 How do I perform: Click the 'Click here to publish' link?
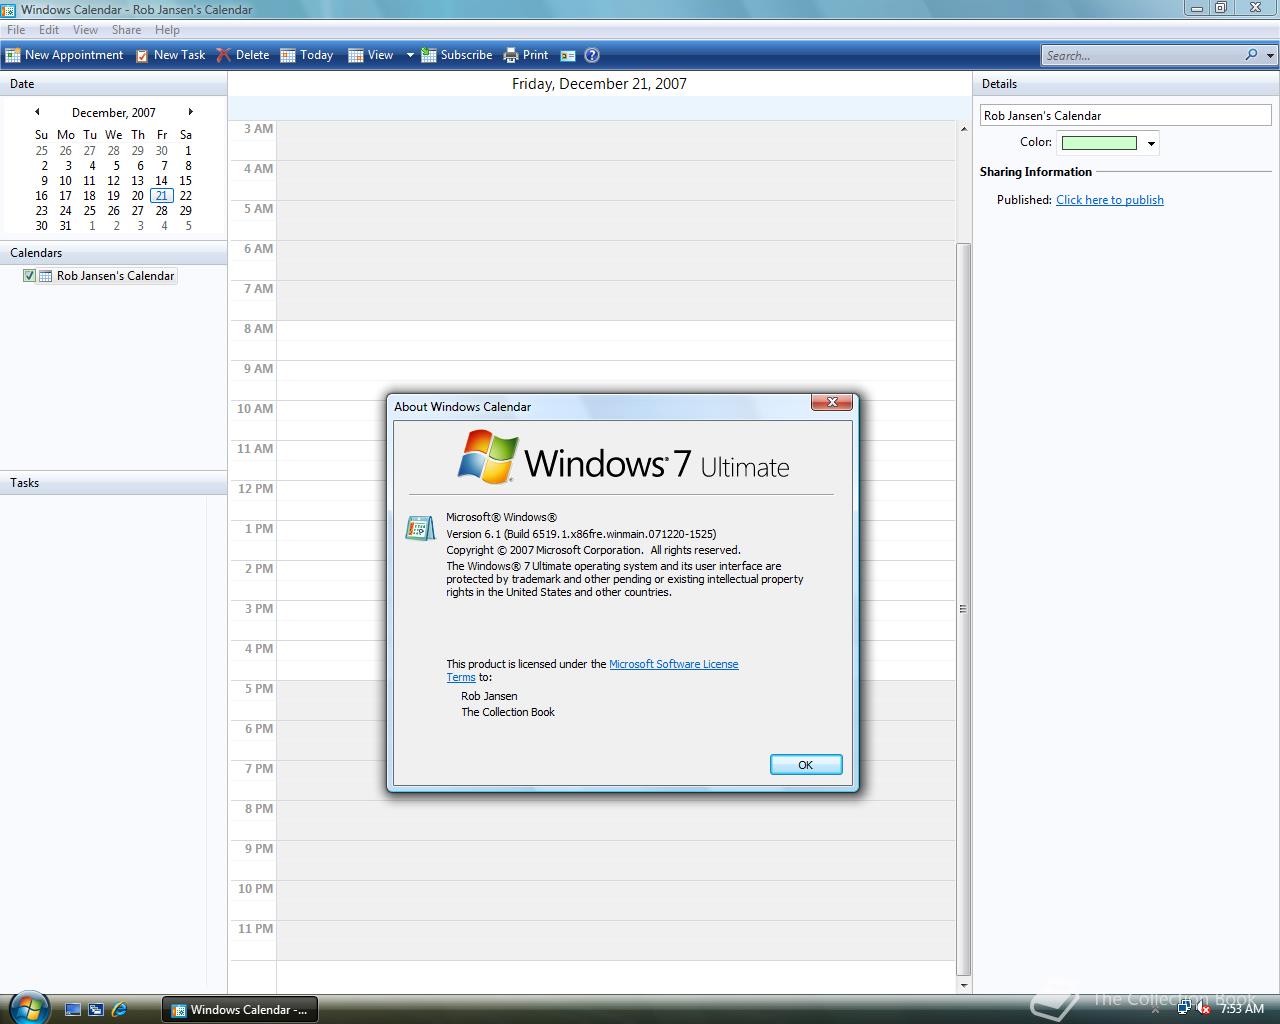pyautogui.click(x=1110, y=200)
